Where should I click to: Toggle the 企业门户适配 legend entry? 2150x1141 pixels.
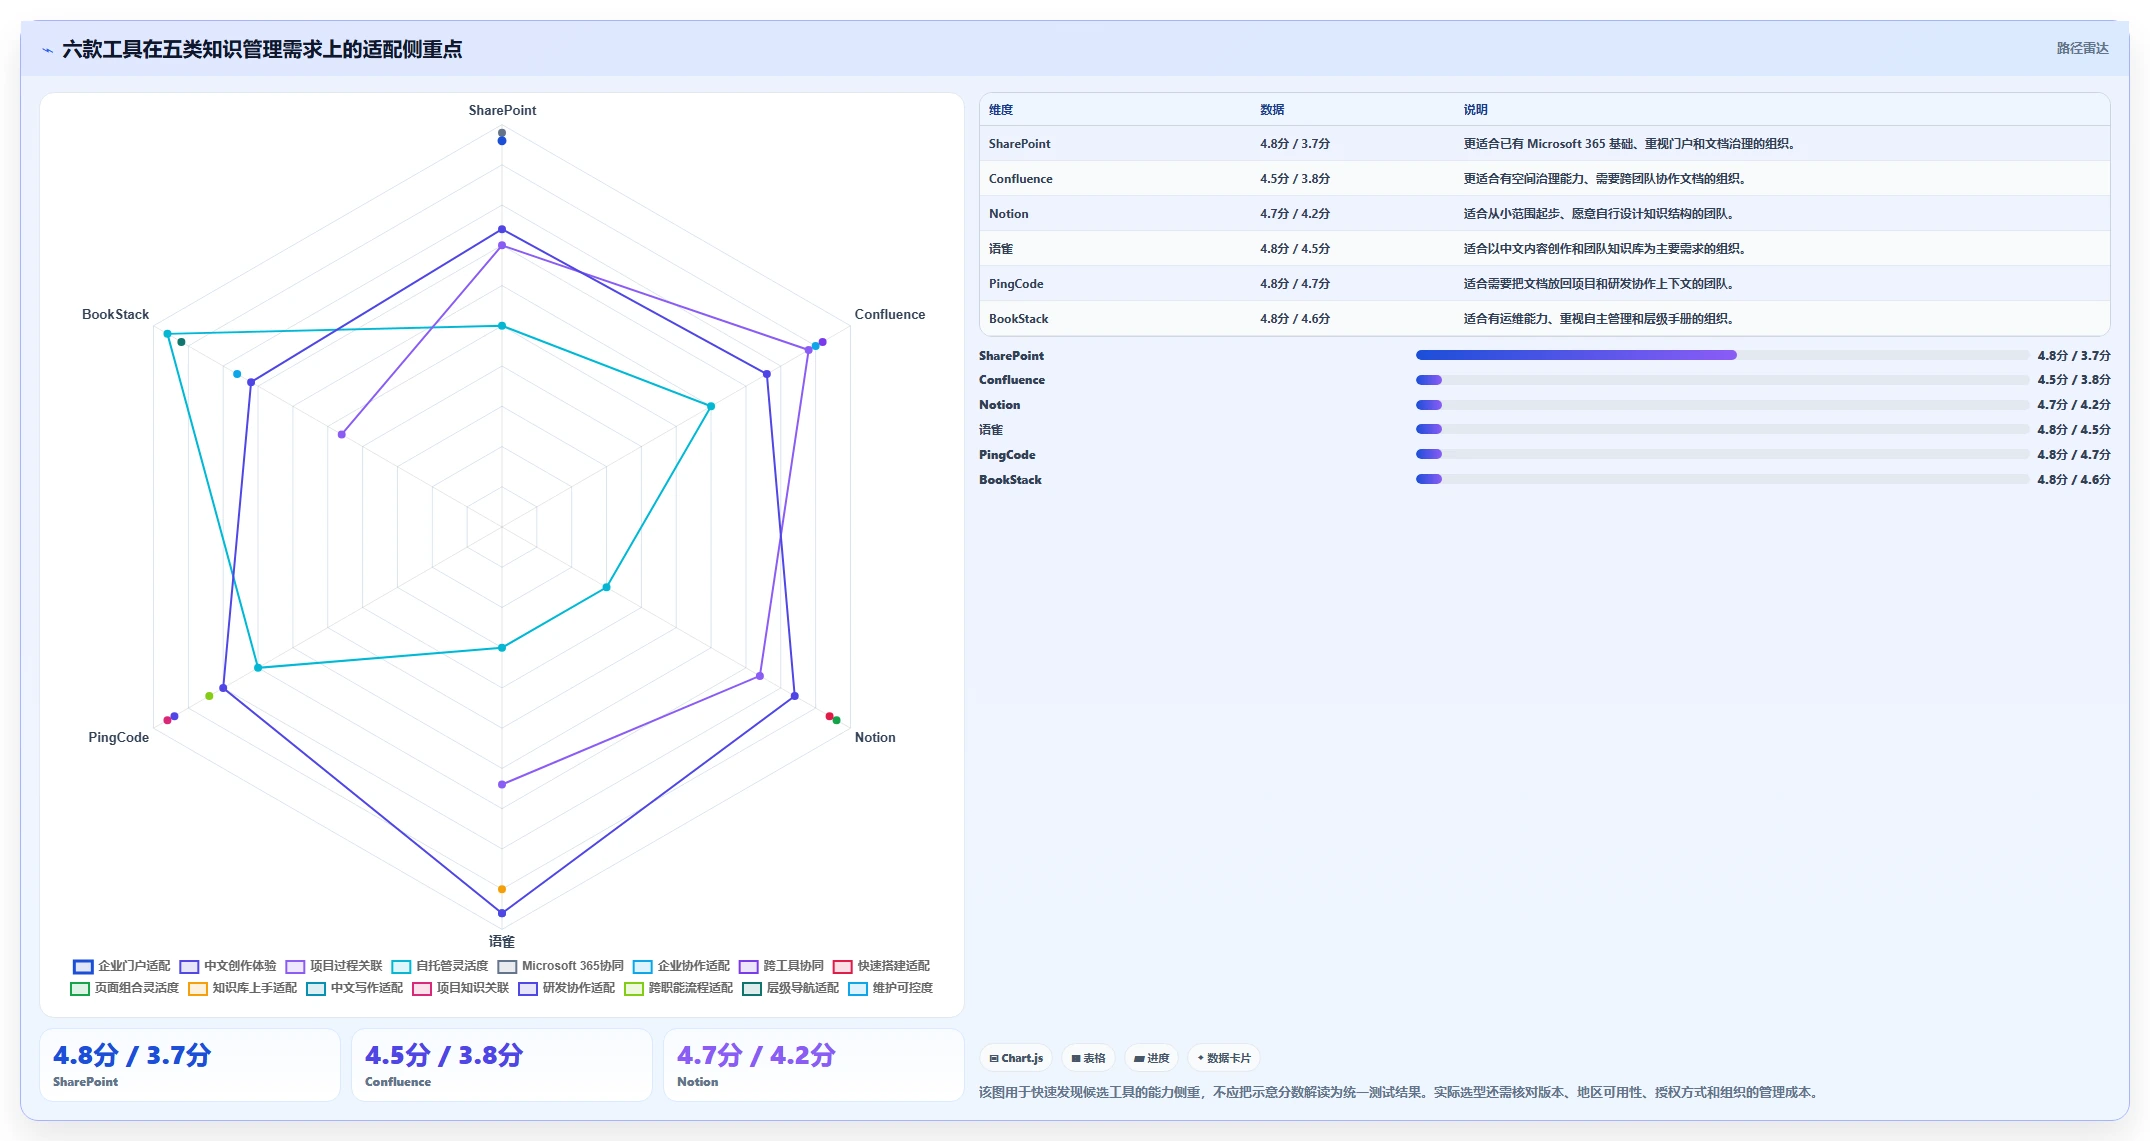[x=122, y=966]
